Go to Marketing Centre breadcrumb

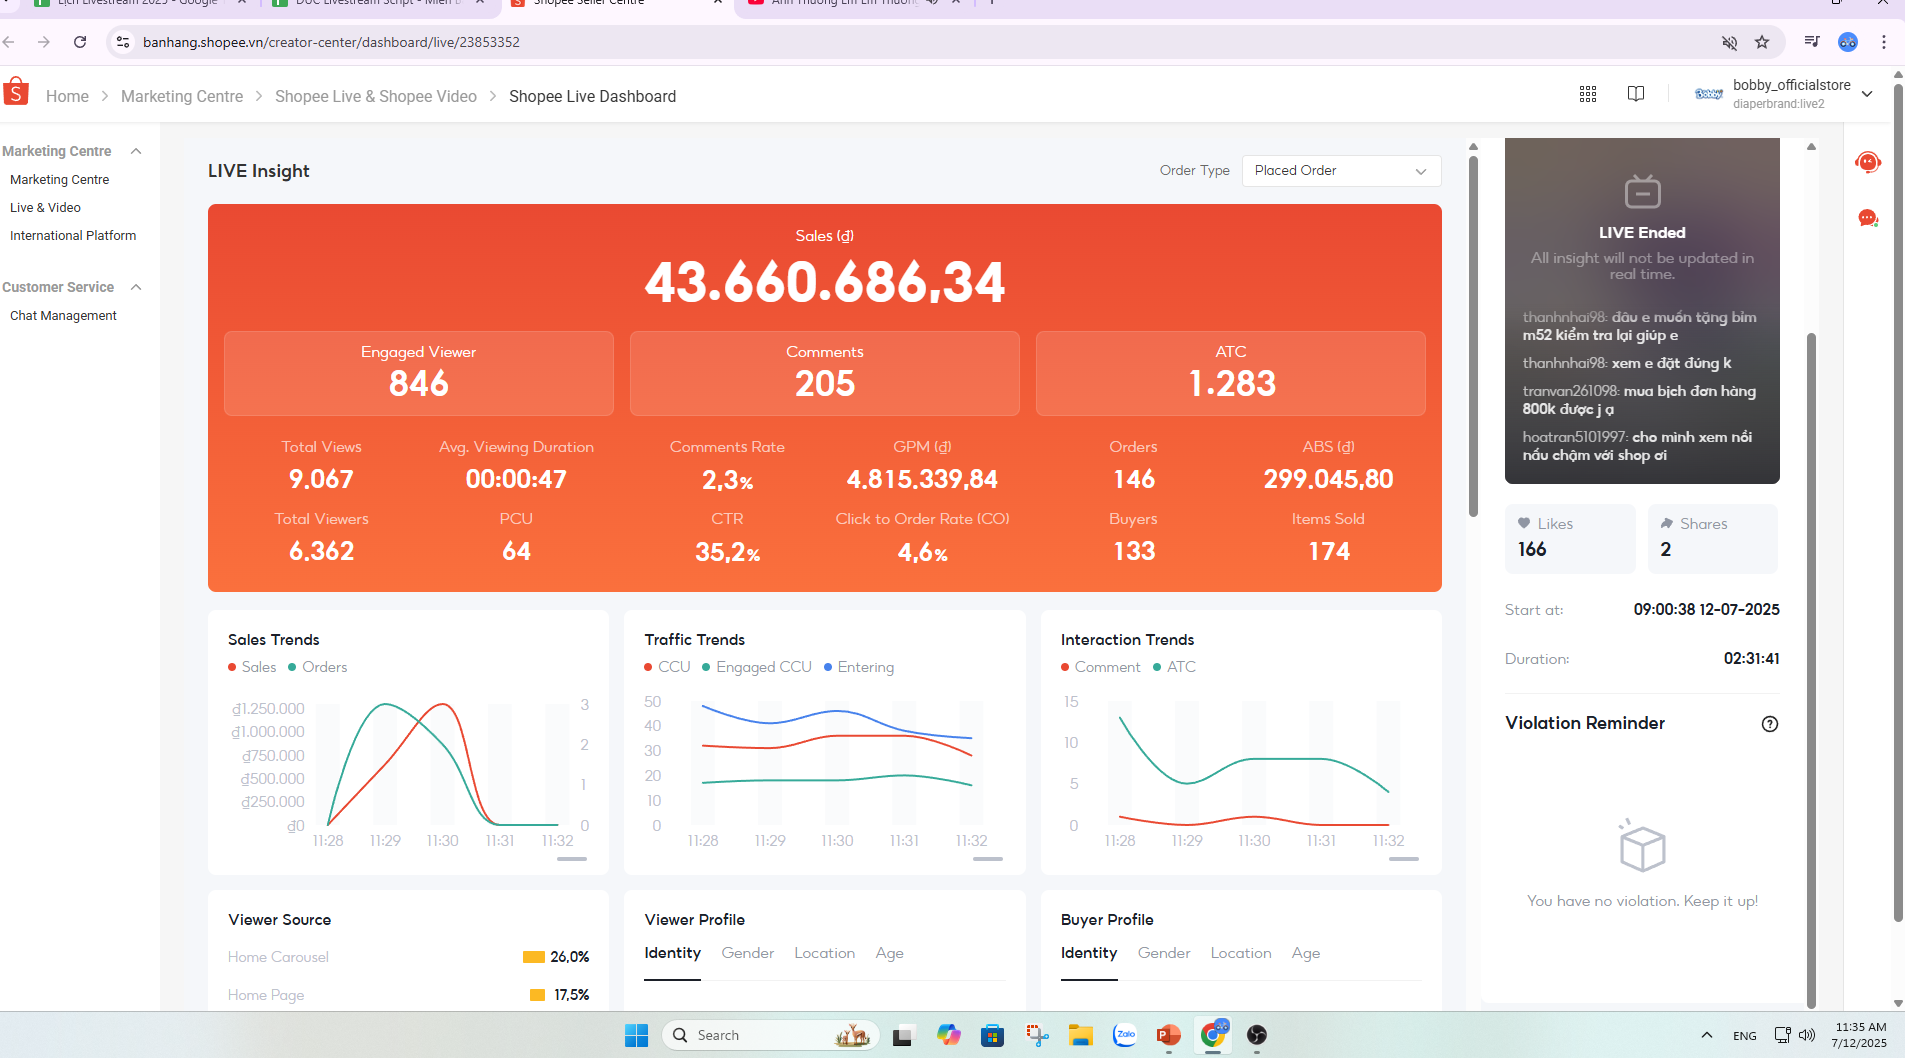pos(182,96)
